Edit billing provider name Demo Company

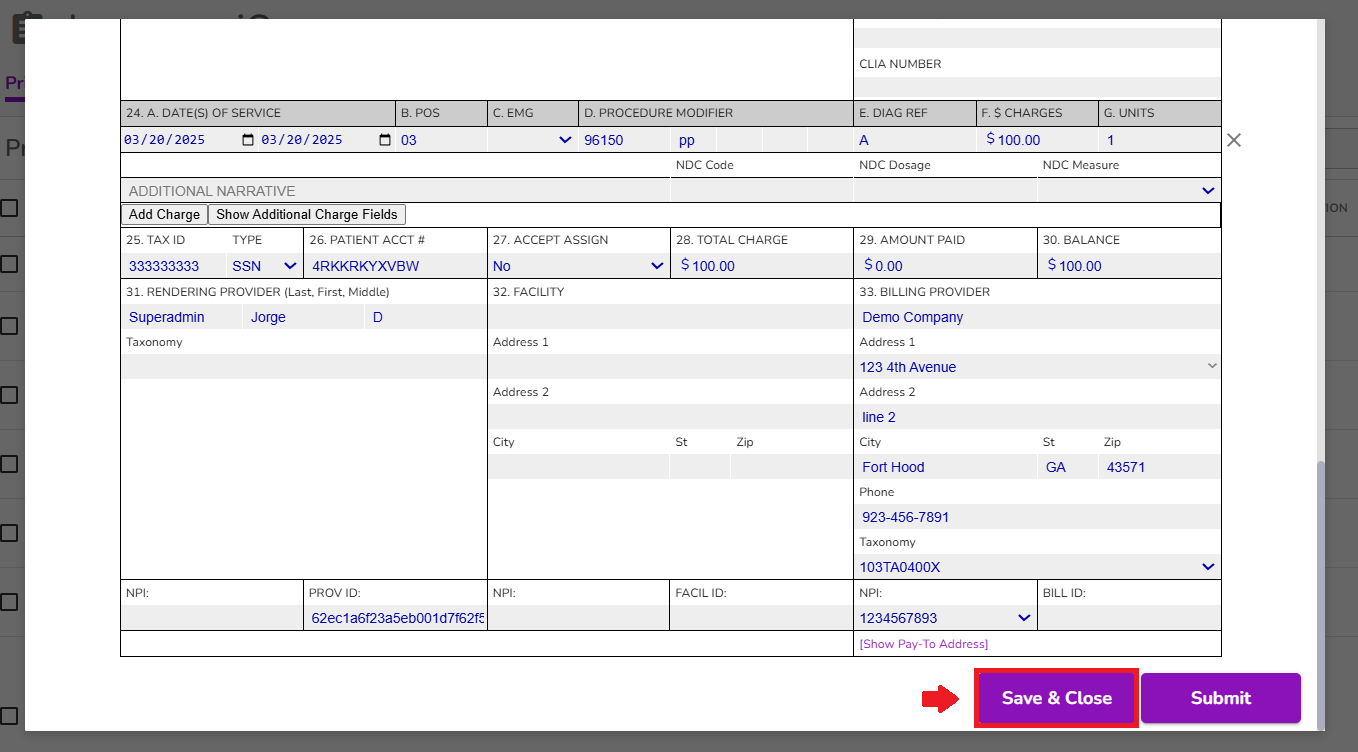point(1037,316)
